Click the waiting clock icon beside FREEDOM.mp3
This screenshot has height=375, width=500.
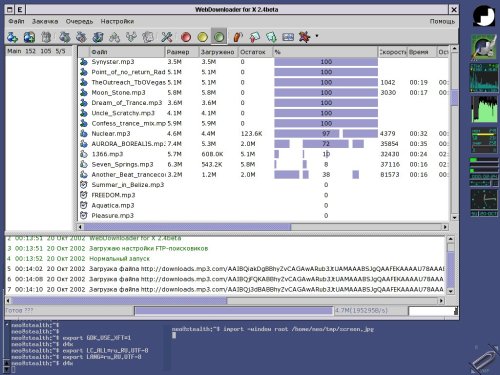click(84, 195)
